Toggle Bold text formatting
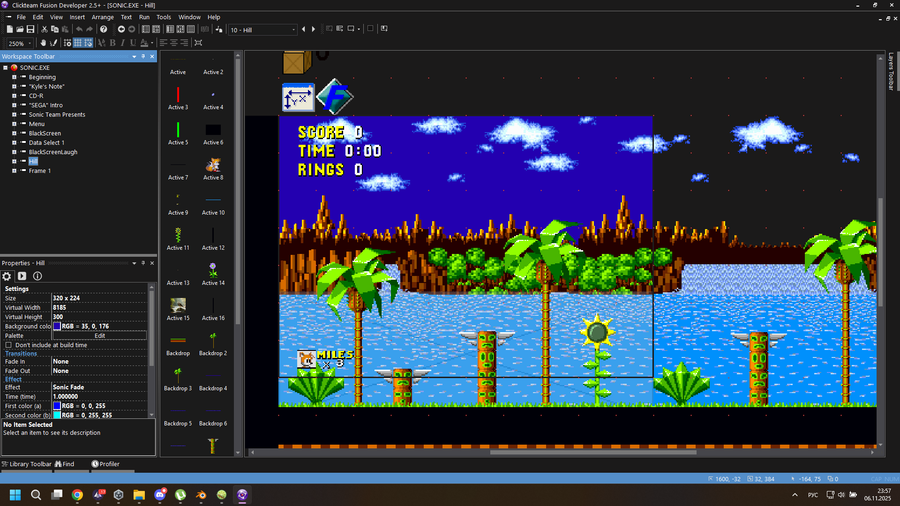The image size is (900, 506). [112, 43]
